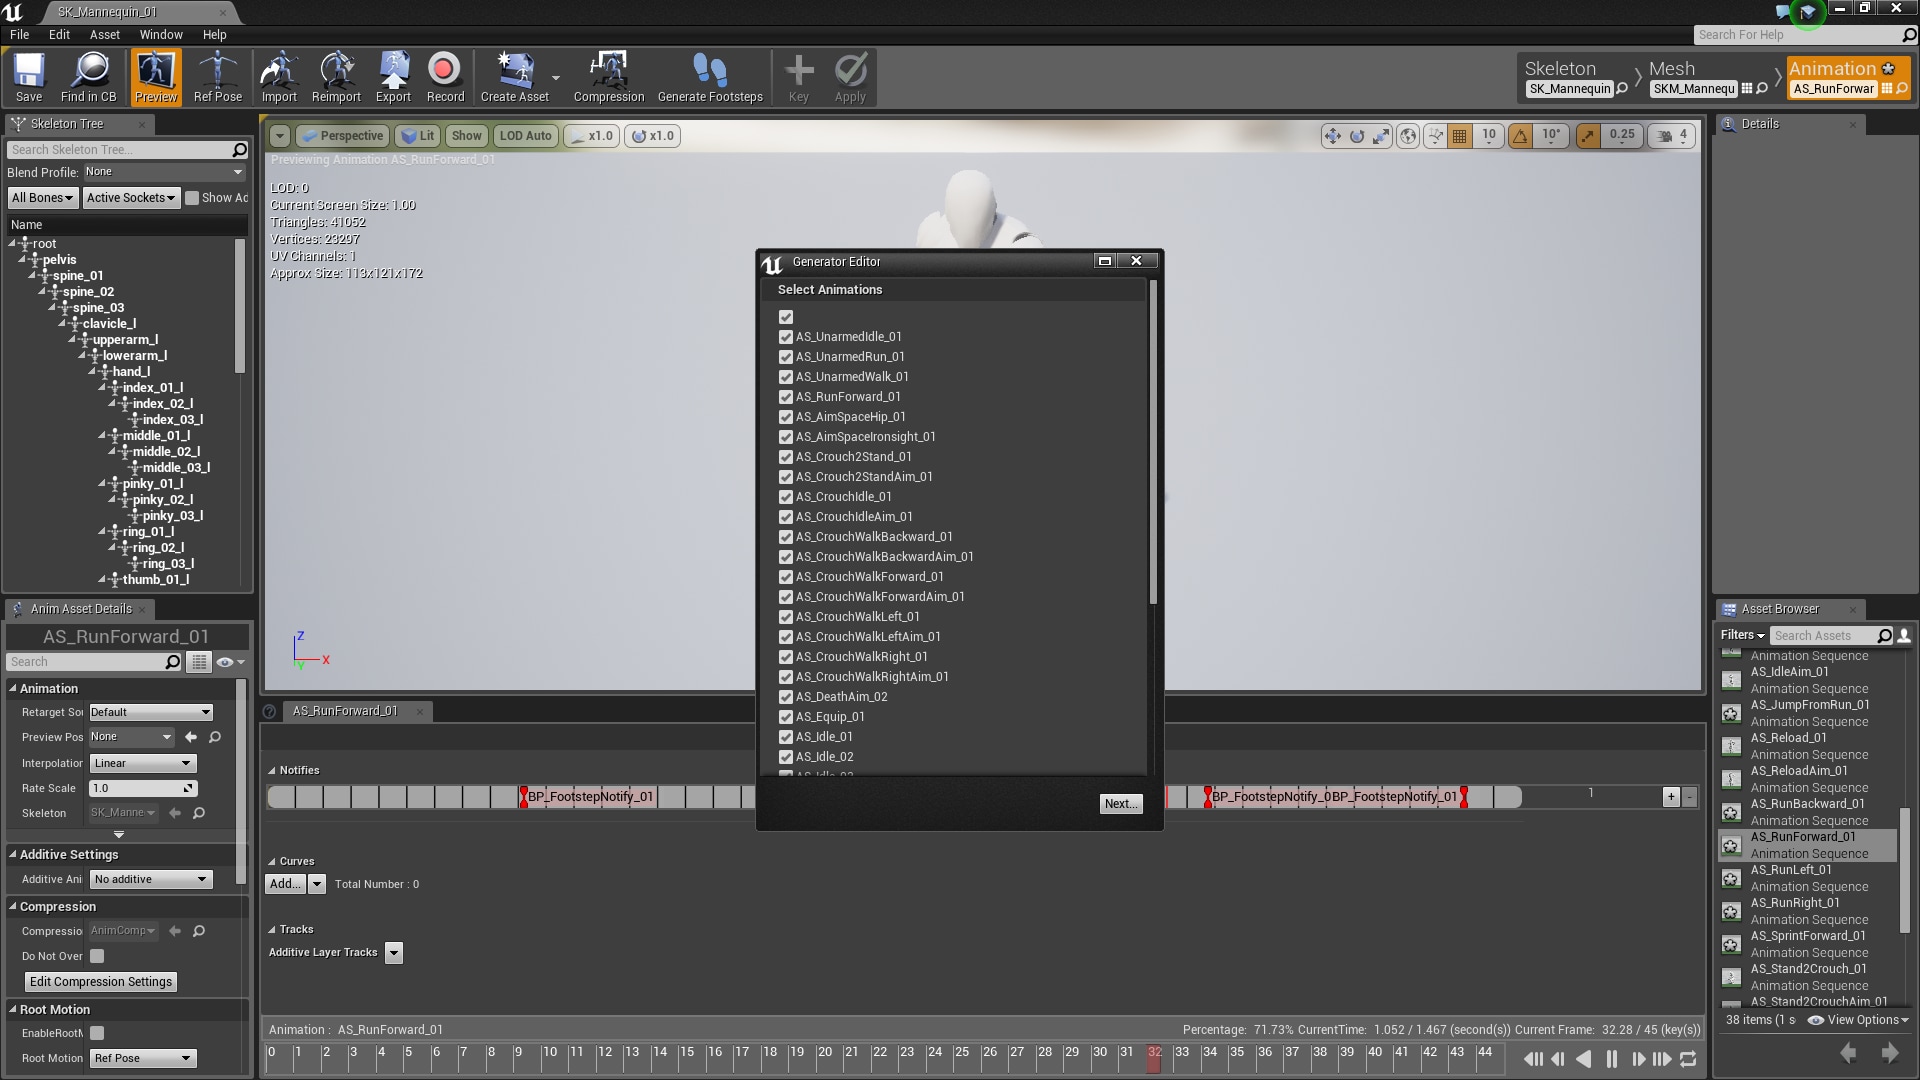
Task: Click the Record toolbar button
Action: (x=445, y=77)
